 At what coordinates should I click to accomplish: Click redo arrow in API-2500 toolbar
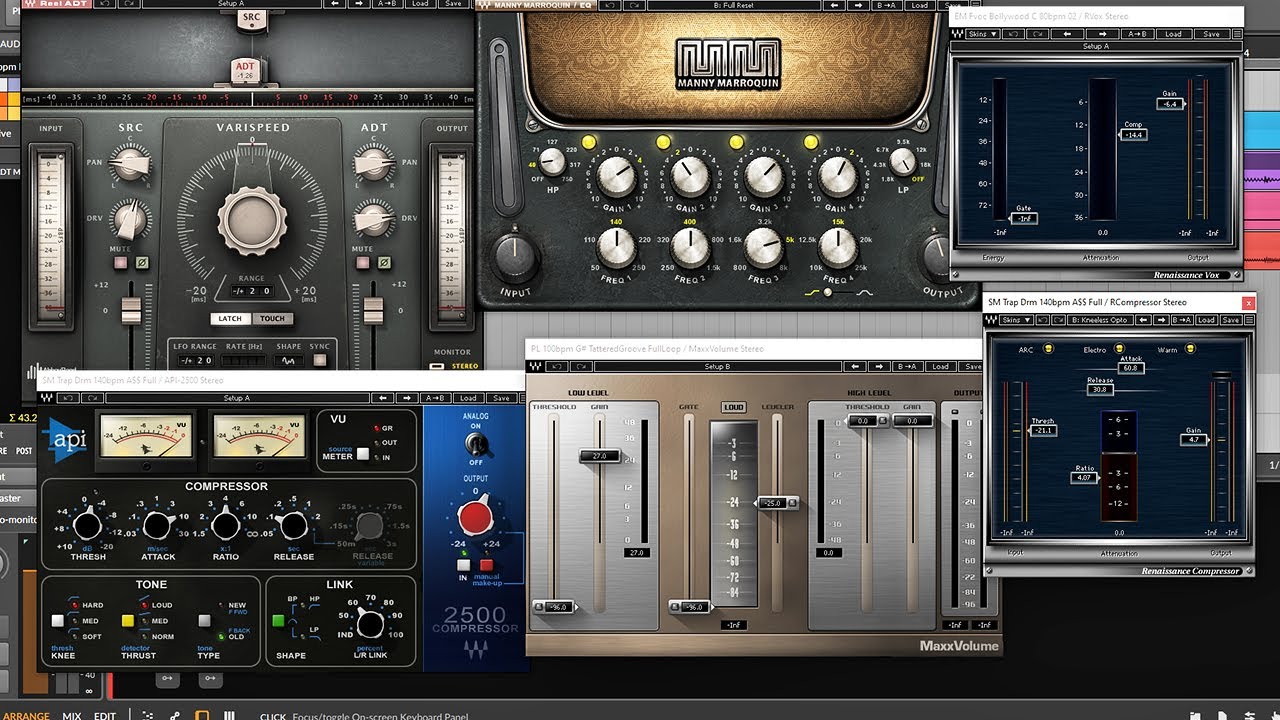pyautogui.click(x=93, y=398)
